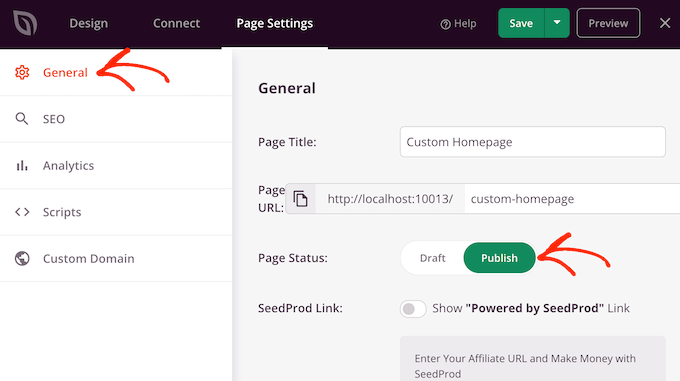The height and width of the screenshot is (381, 680).
Task: Copy the page URL with clipboard icon
Action: (x=301, y=199)
